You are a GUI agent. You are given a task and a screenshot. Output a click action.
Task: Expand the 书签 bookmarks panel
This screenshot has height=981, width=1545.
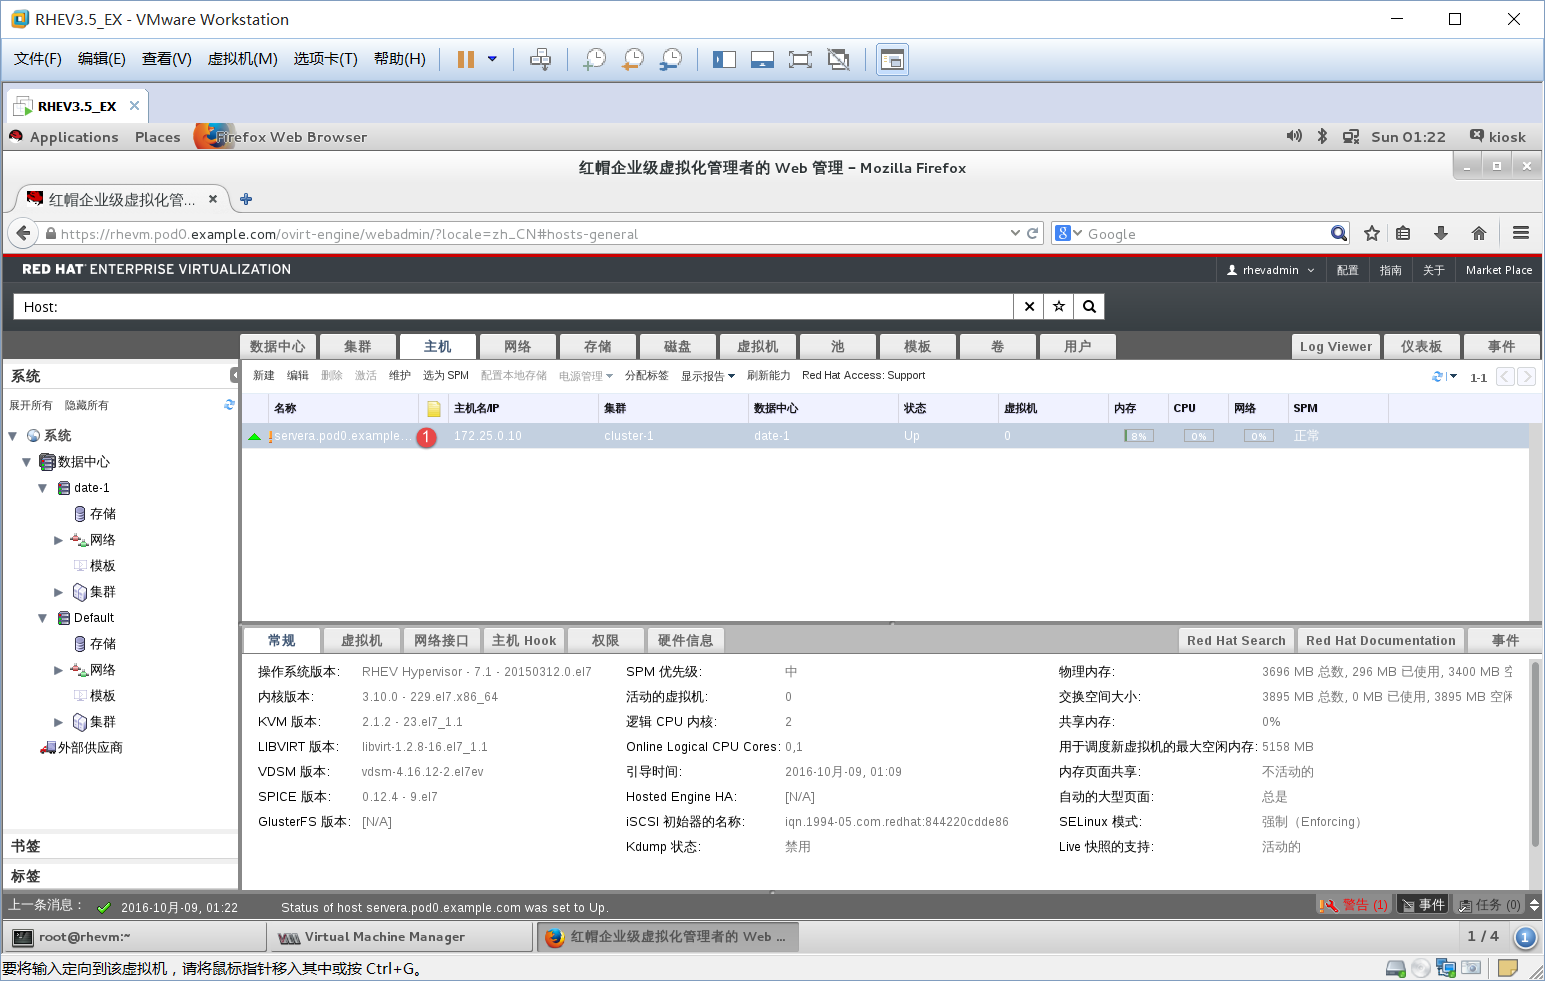point(120,846)
